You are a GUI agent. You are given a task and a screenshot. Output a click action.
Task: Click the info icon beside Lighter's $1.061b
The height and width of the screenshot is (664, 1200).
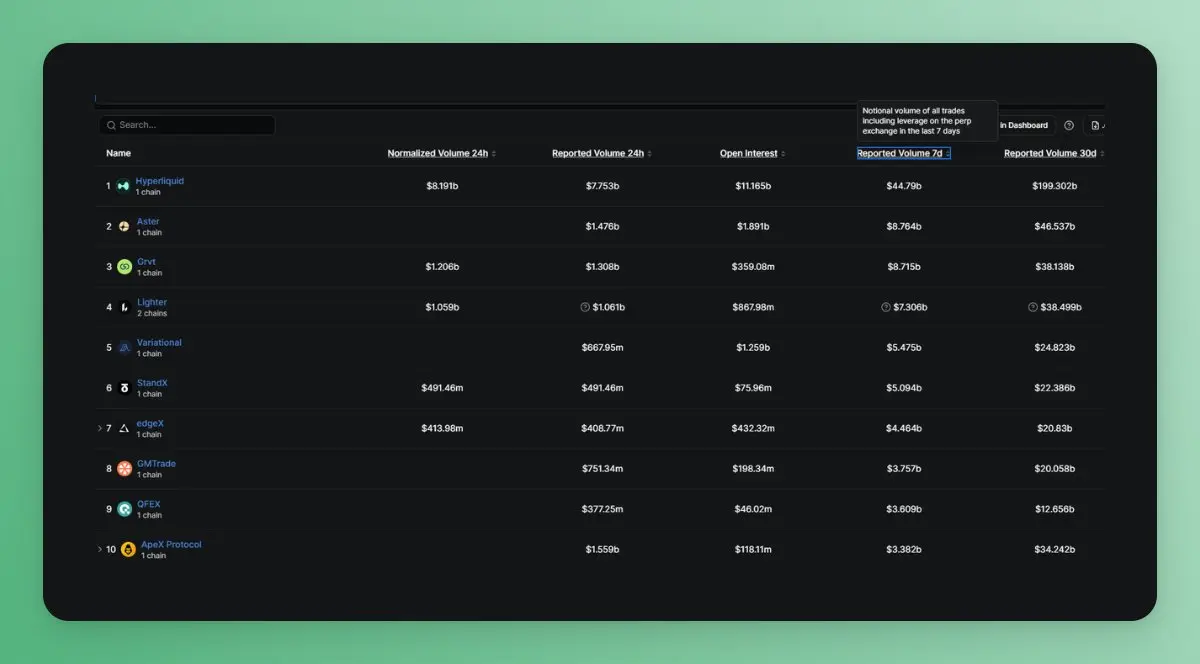tap(585, 307)
